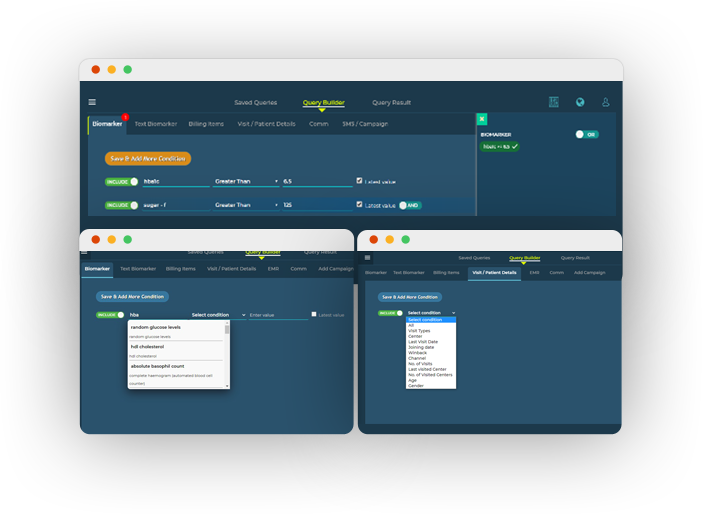
Task: Select random glucose levels suggestion
Action: (x=176, y=331)
